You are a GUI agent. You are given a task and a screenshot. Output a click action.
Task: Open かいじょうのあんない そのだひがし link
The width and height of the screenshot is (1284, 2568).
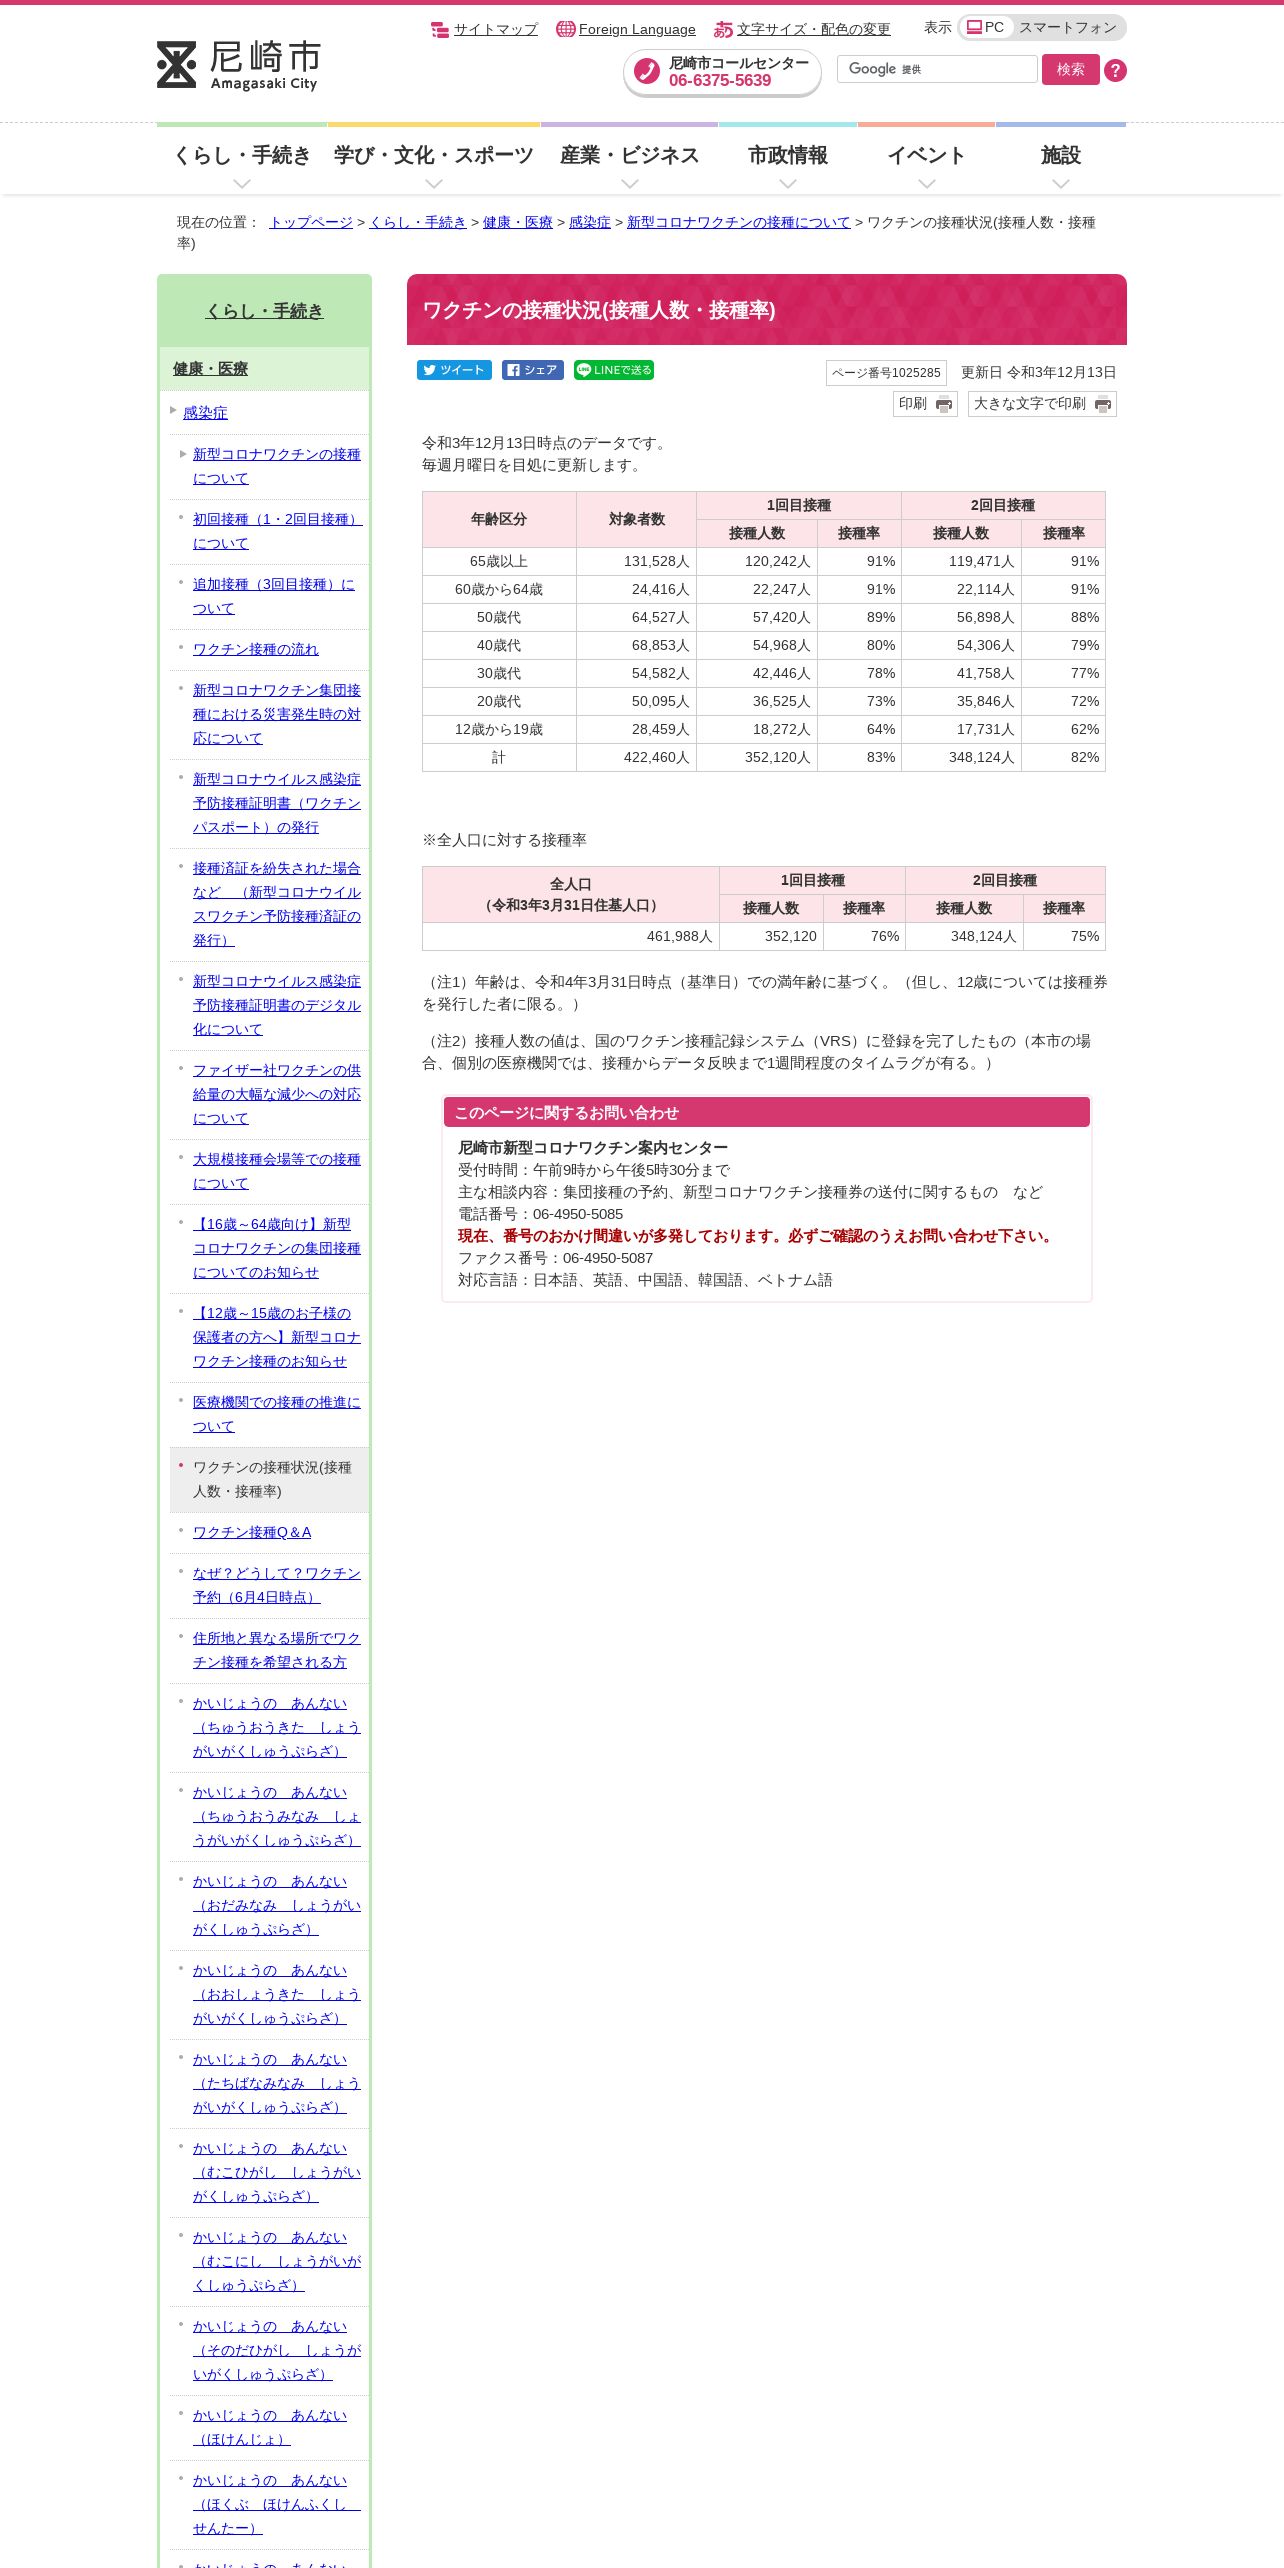tap(276, 2350)
